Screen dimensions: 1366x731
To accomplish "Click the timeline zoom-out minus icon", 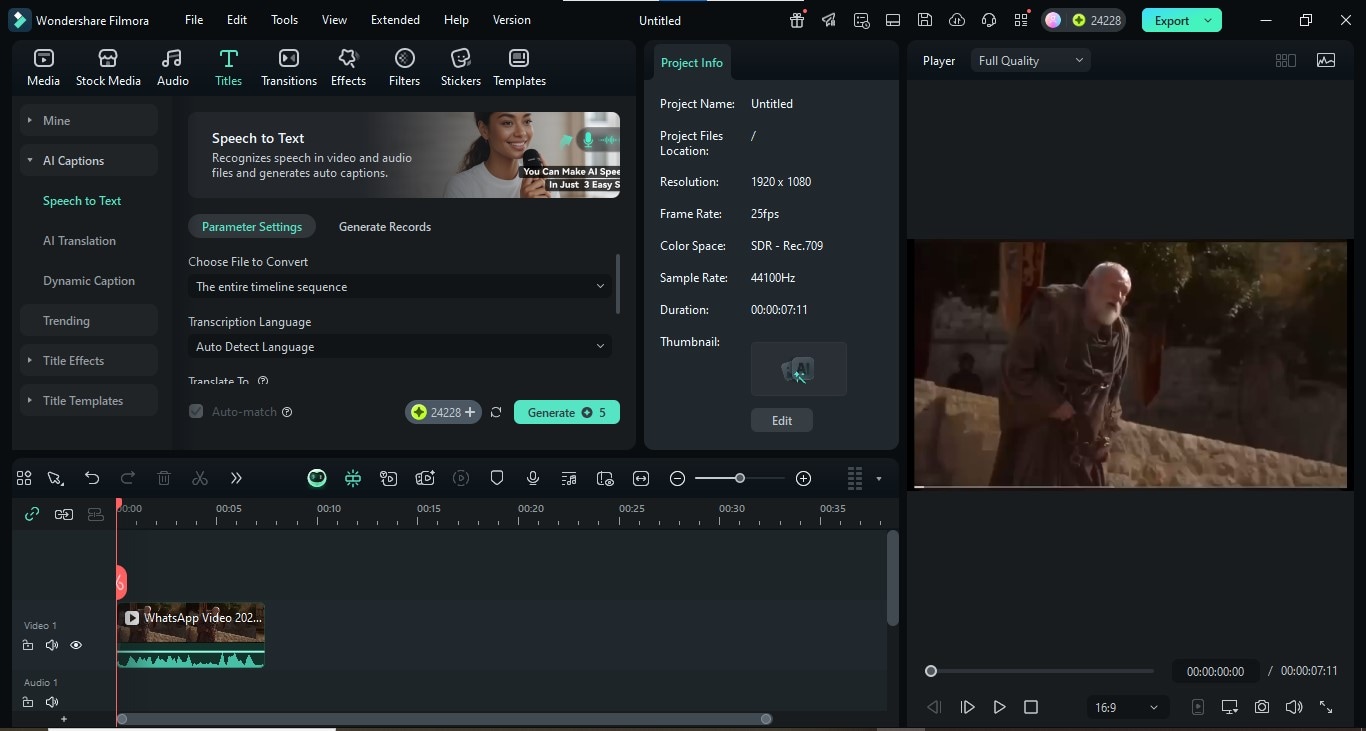I will coord(677,479).
